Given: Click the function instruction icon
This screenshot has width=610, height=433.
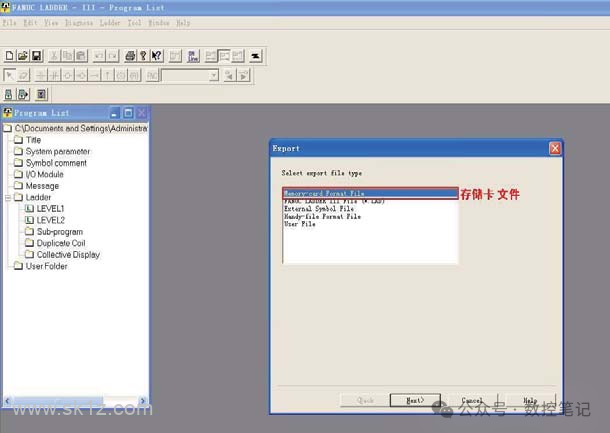Looking at the screenshot, I should coord(152,75).
